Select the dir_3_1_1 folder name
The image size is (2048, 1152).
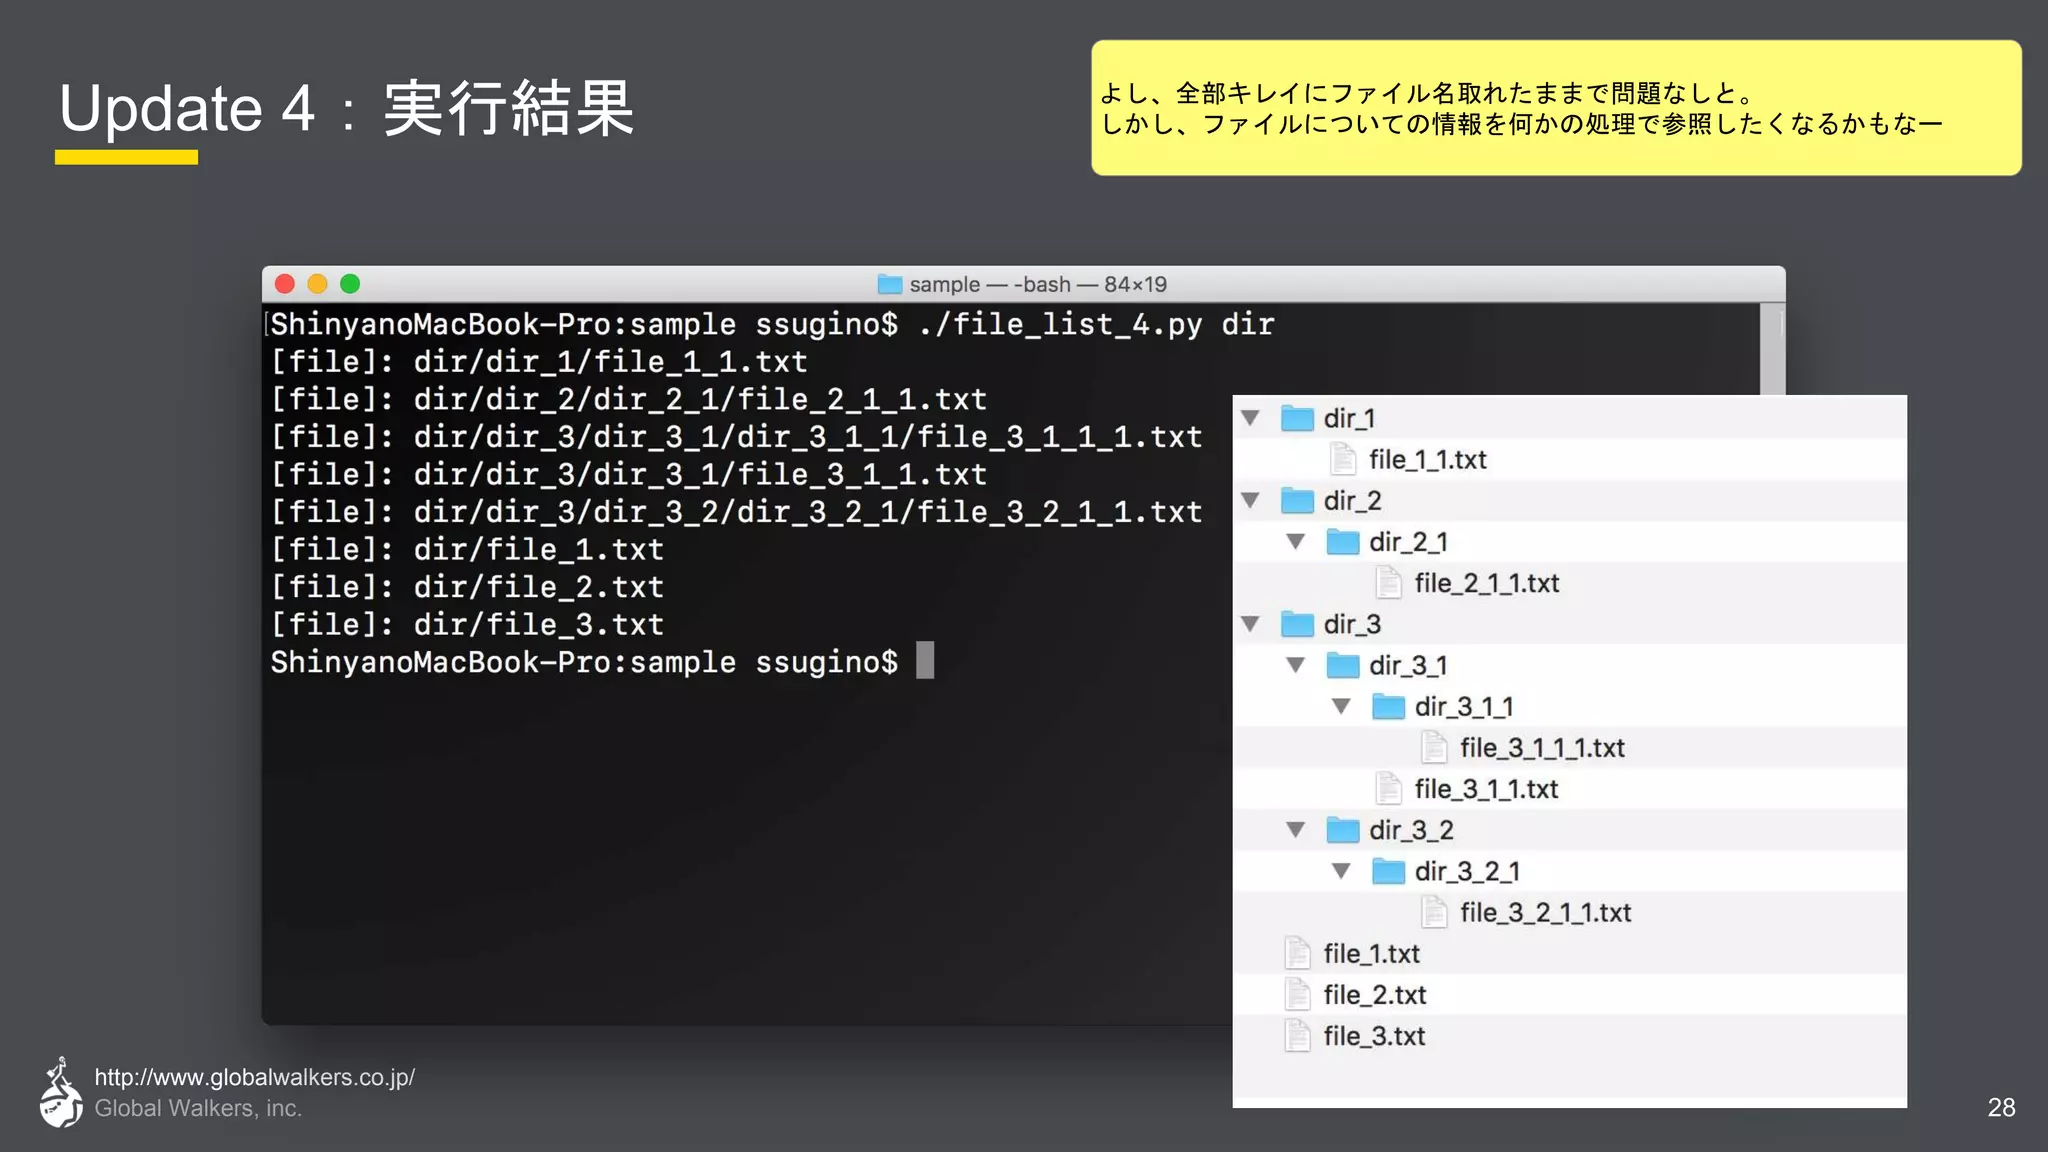pos(1465,706)
